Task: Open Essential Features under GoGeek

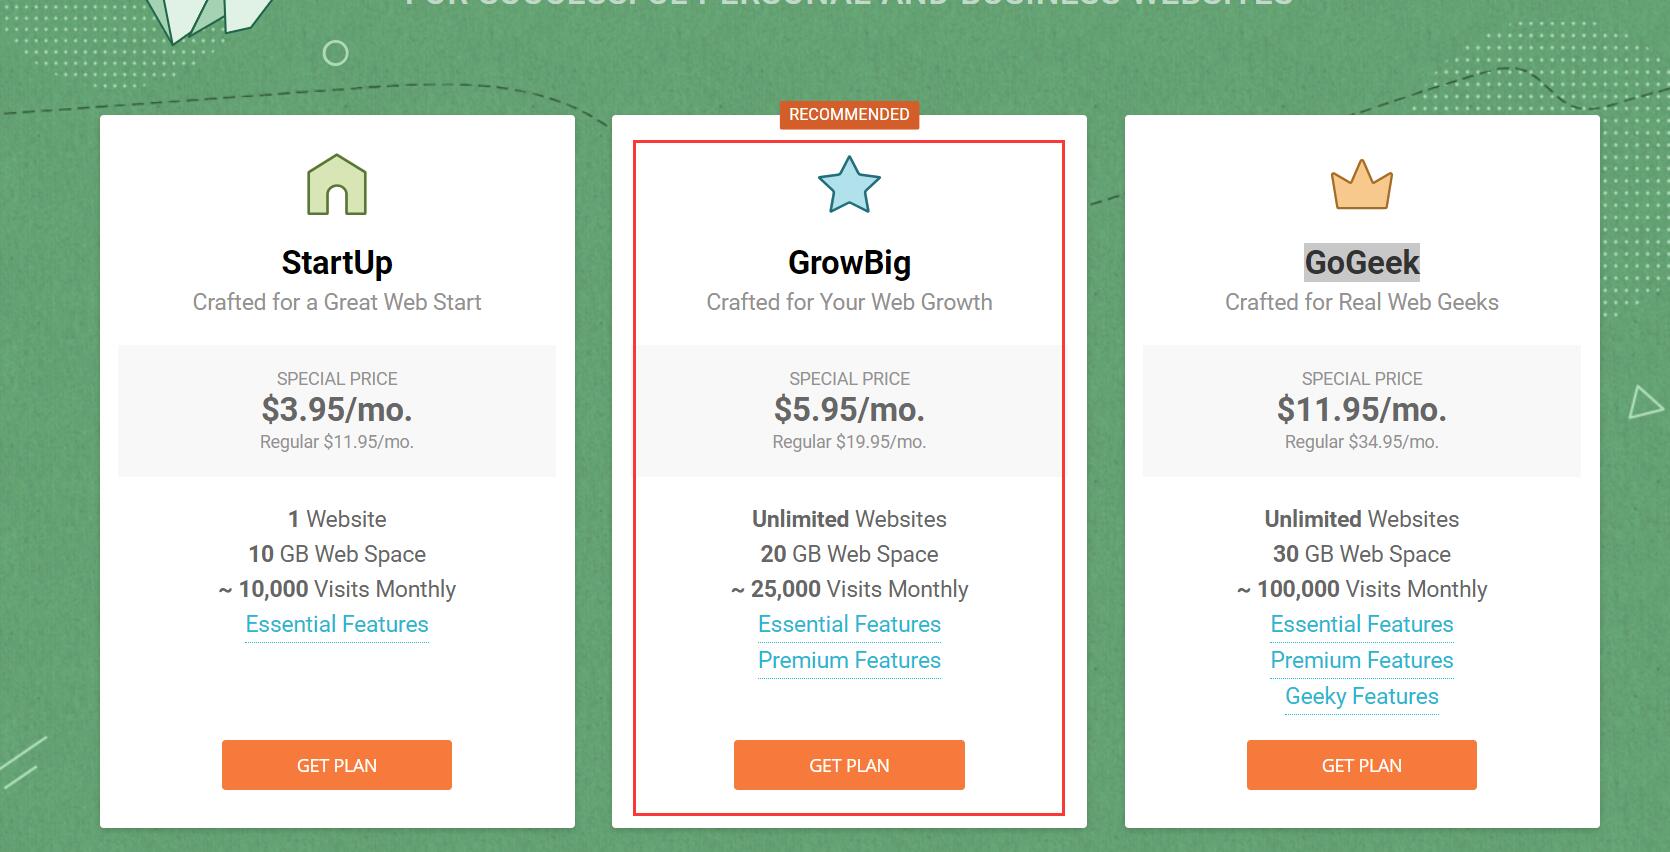Action: click(1362, 624)
